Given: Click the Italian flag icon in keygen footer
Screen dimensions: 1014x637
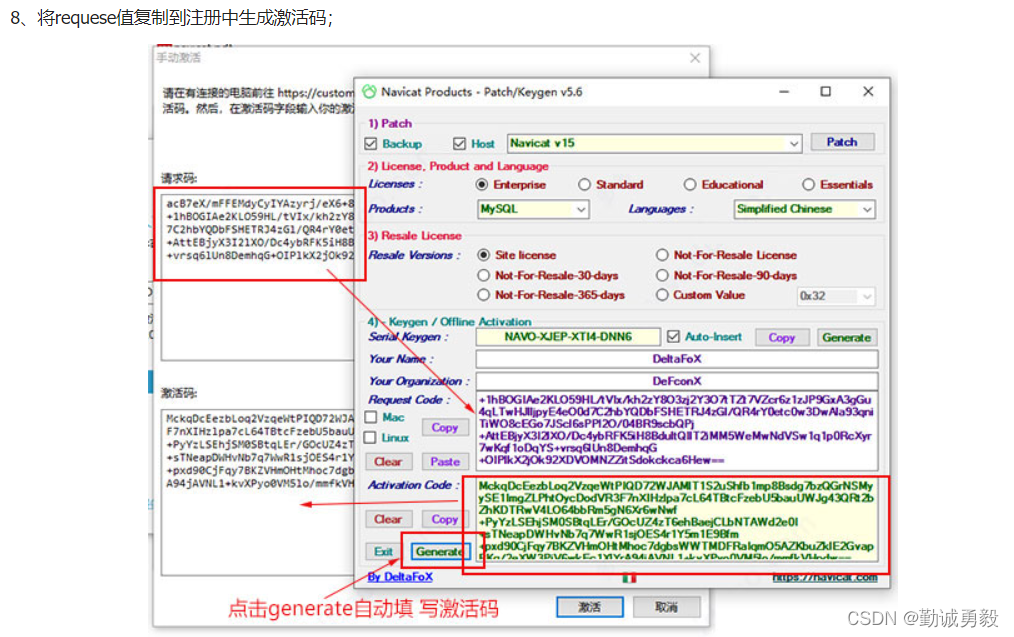Looking at the screenshot, I should click(x=629, y=578).
